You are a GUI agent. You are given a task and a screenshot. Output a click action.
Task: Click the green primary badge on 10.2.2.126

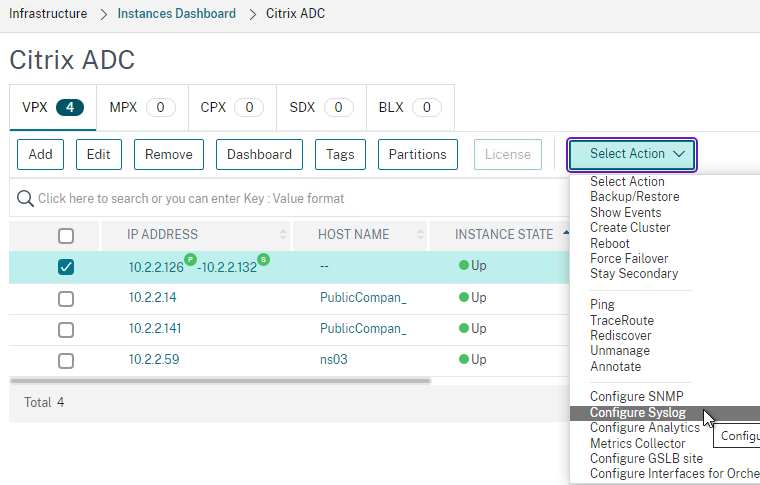[x=190, y=259]
